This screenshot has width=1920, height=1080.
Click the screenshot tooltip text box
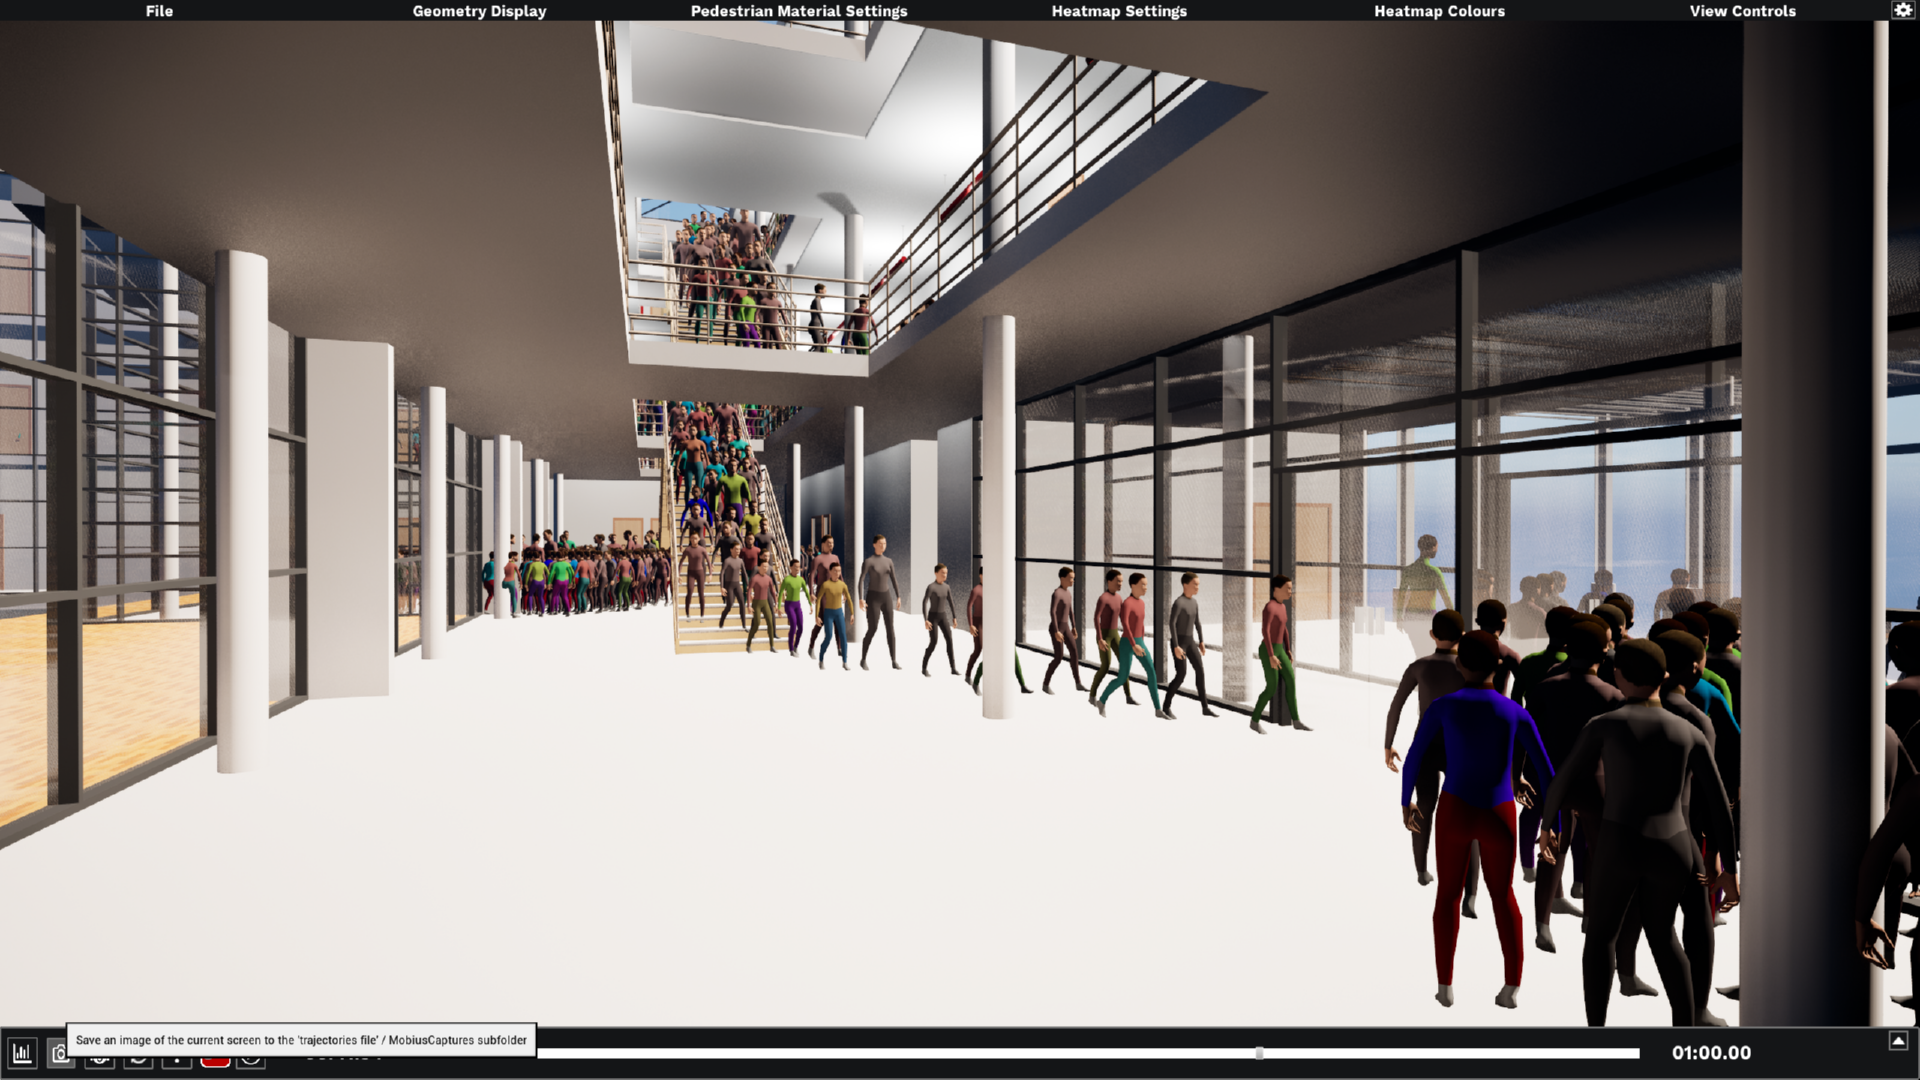[301, 1040]
